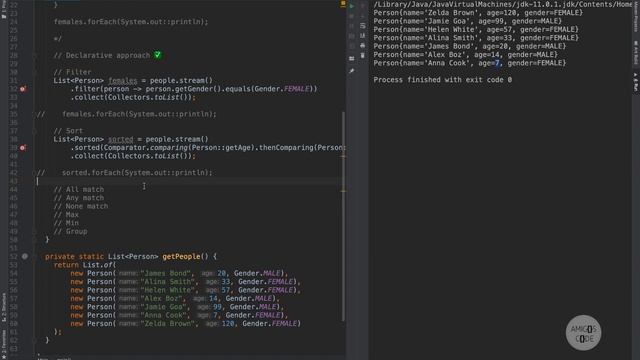Click the age value 120 in the code
The height and width of the screenshot is (360, 640).
click(228, 324)
